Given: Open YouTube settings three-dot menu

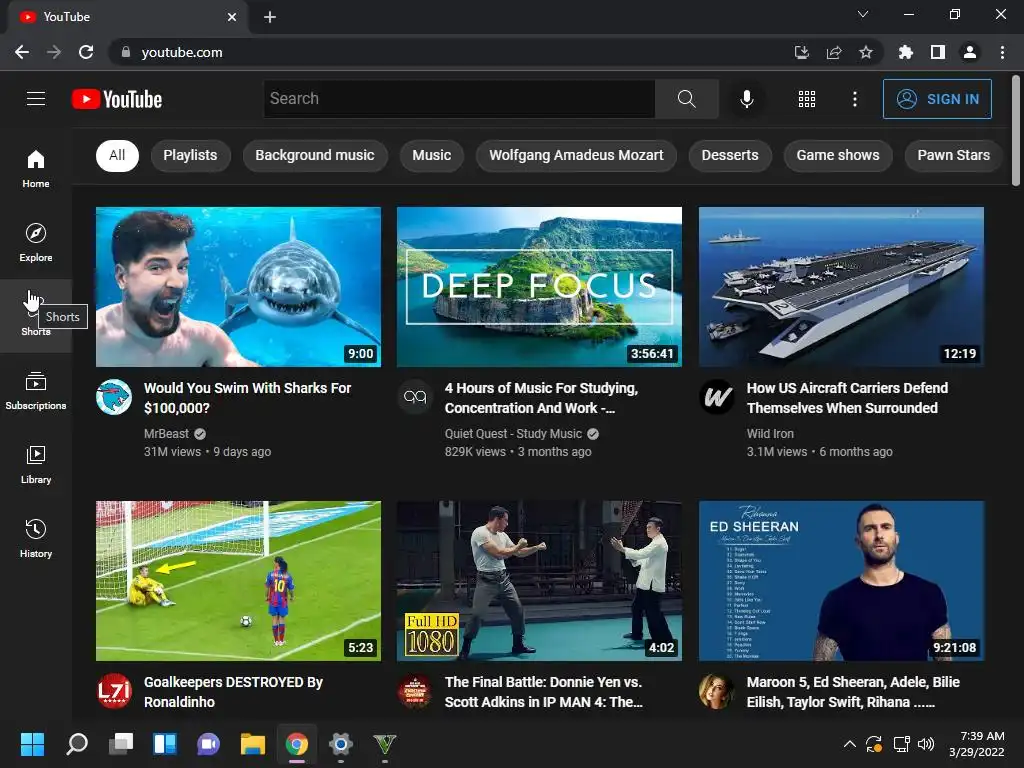Looking at the screenshot, I should point(855,99).
